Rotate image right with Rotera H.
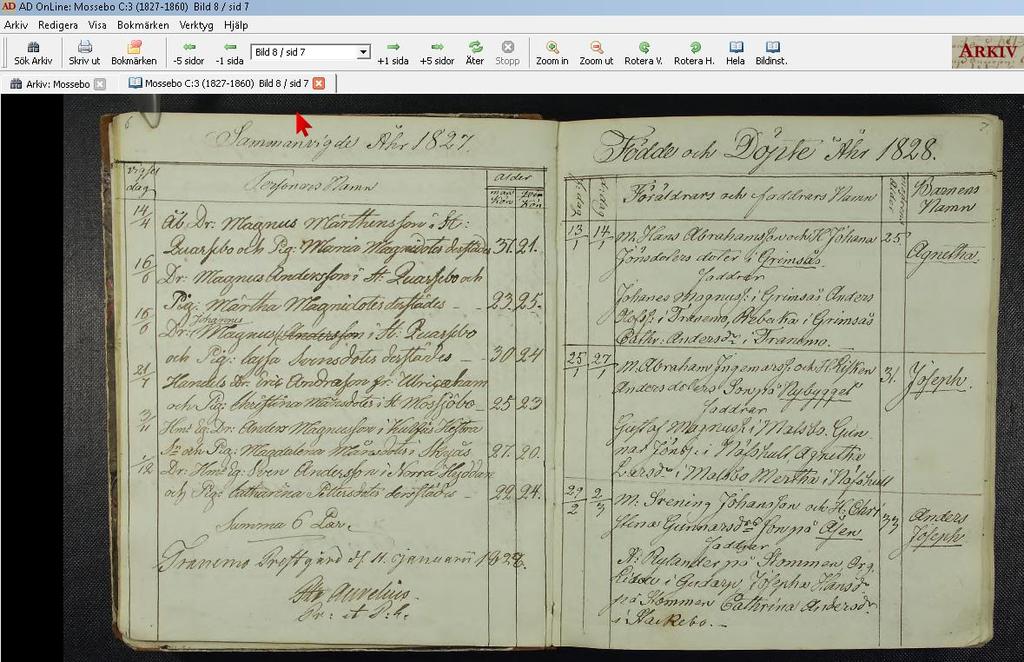 point(694,53)
